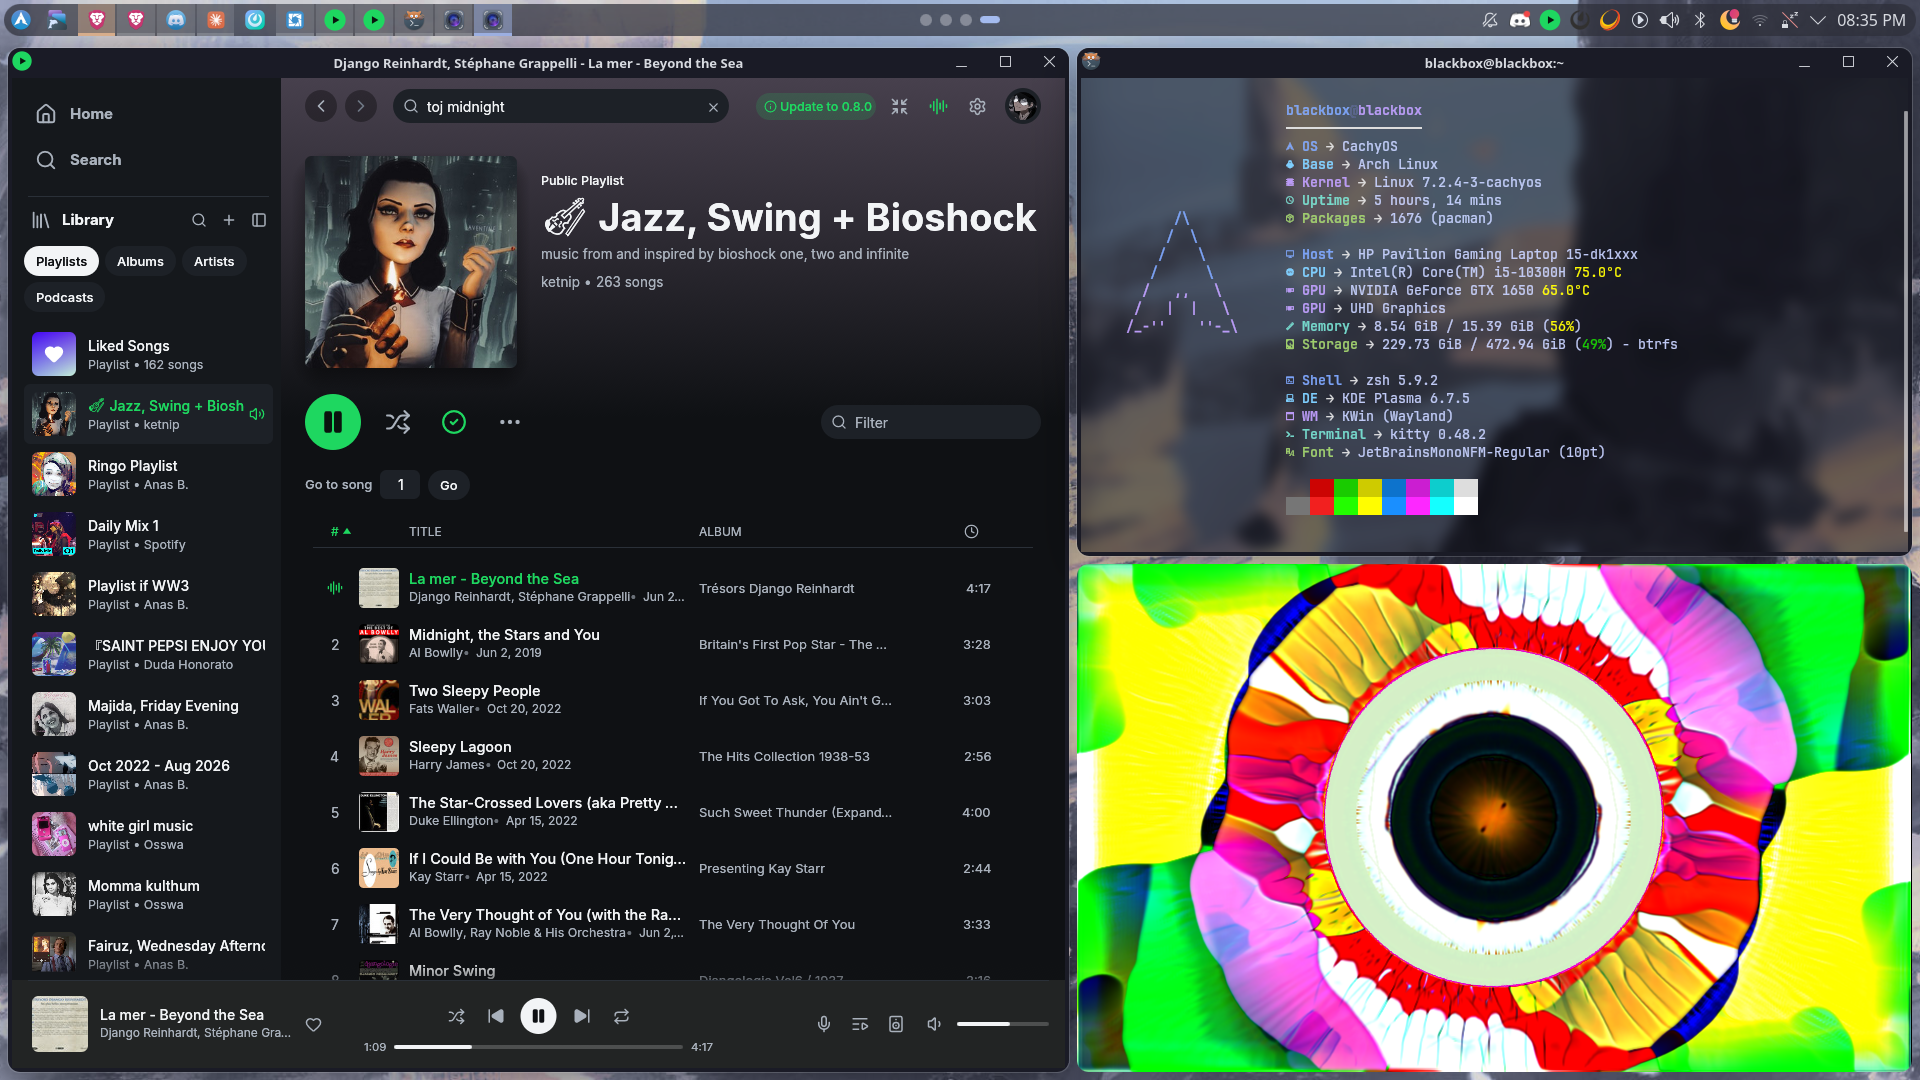
Task: Skip to previous track
Action: [496, 1016]
